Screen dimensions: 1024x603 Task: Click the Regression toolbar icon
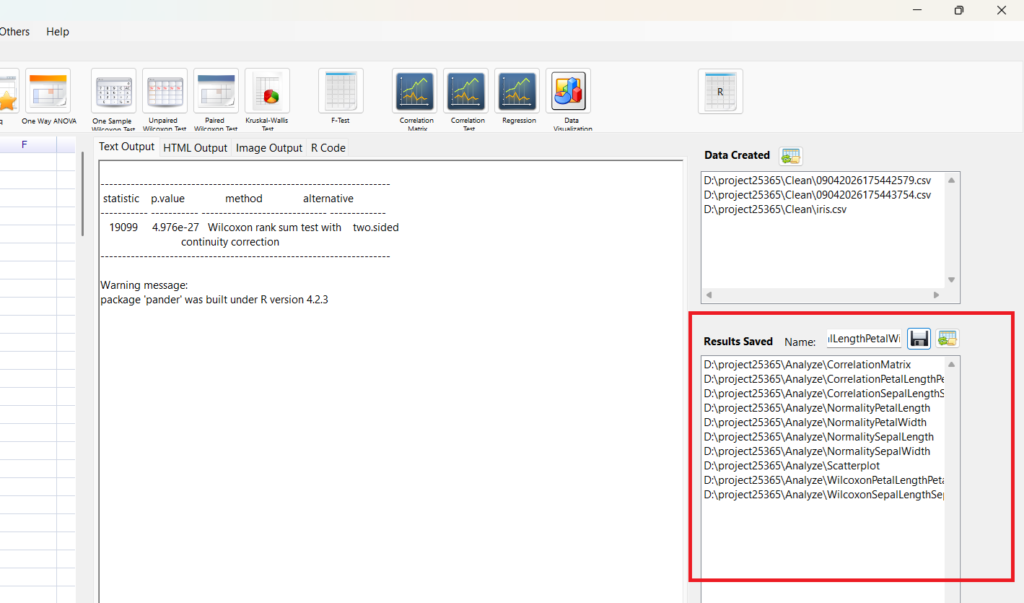coord(518,93)
